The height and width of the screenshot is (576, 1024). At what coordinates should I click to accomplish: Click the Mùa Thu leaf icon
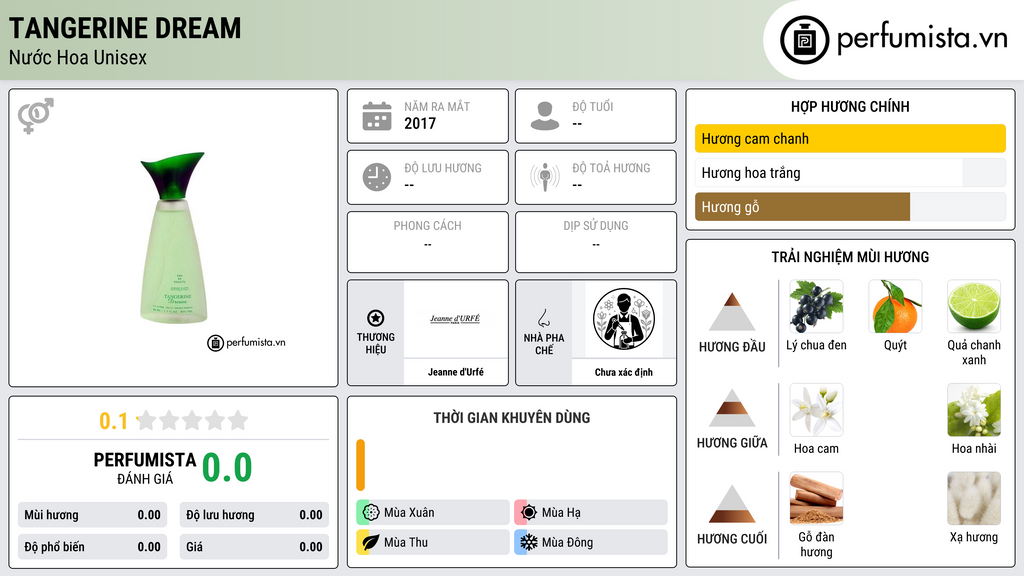(371, 542)
